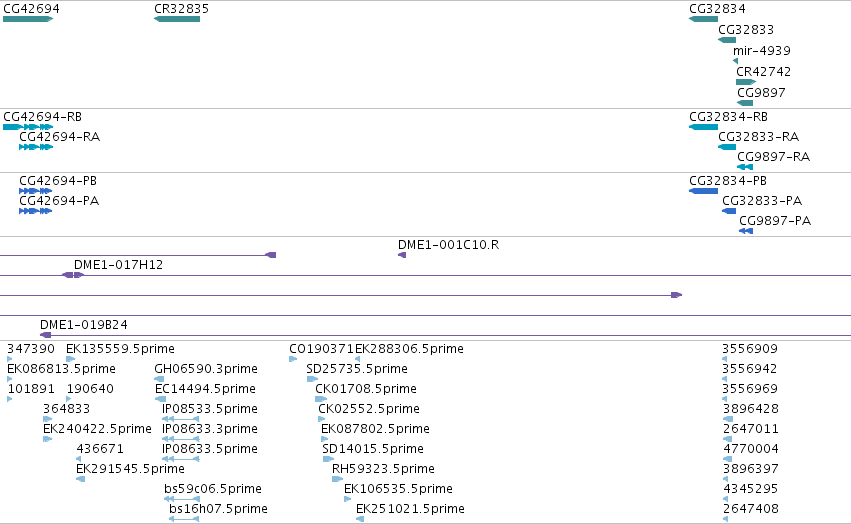Open the CR42742 gene feature
851x524 pixels.
[x=746, y=82]
